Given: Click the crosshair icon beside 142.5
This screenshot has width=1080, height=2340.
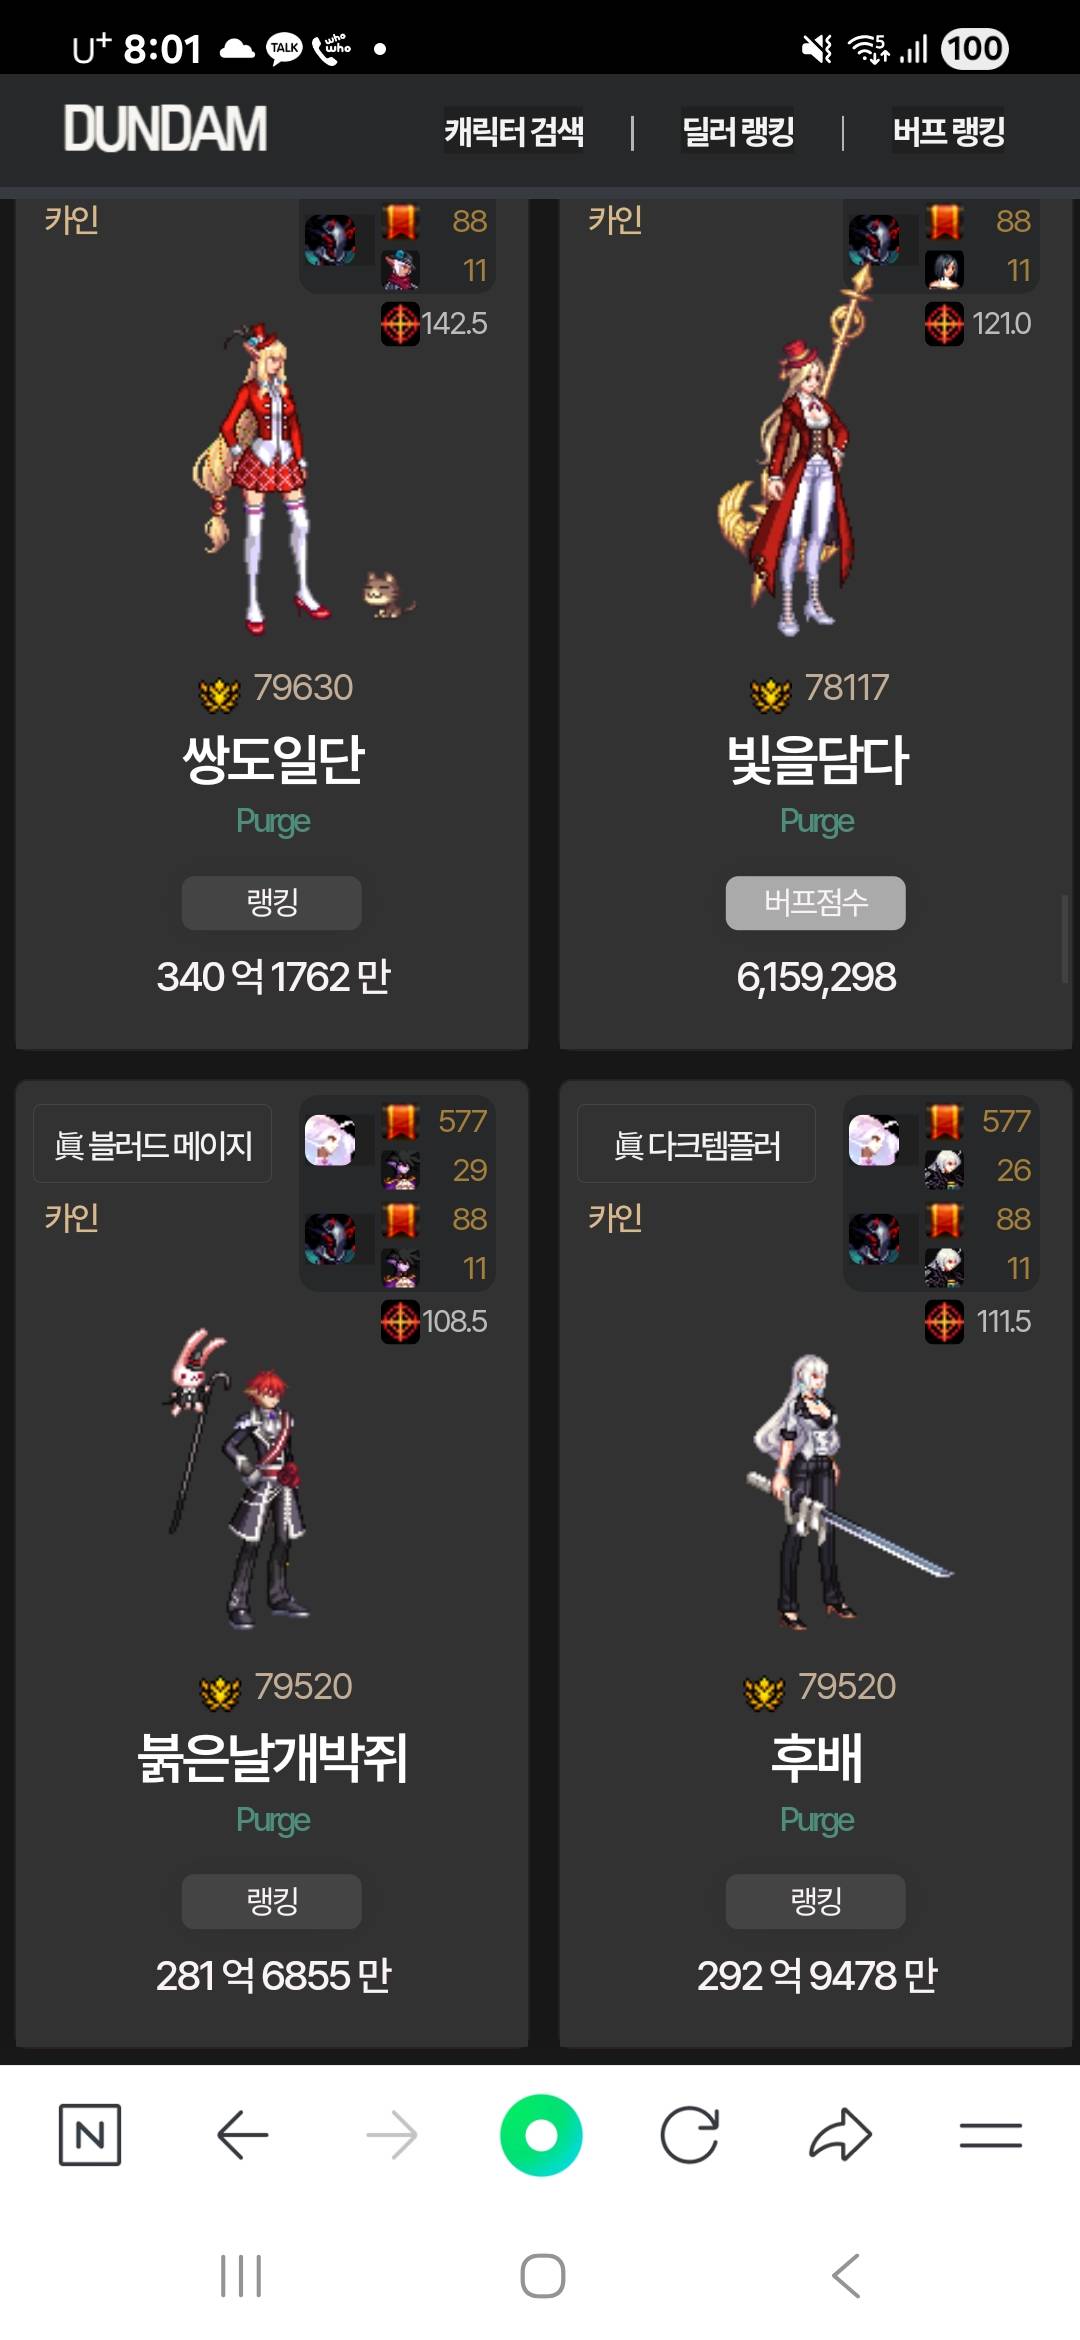Looking at the screenshot, I should coord(400,323).
